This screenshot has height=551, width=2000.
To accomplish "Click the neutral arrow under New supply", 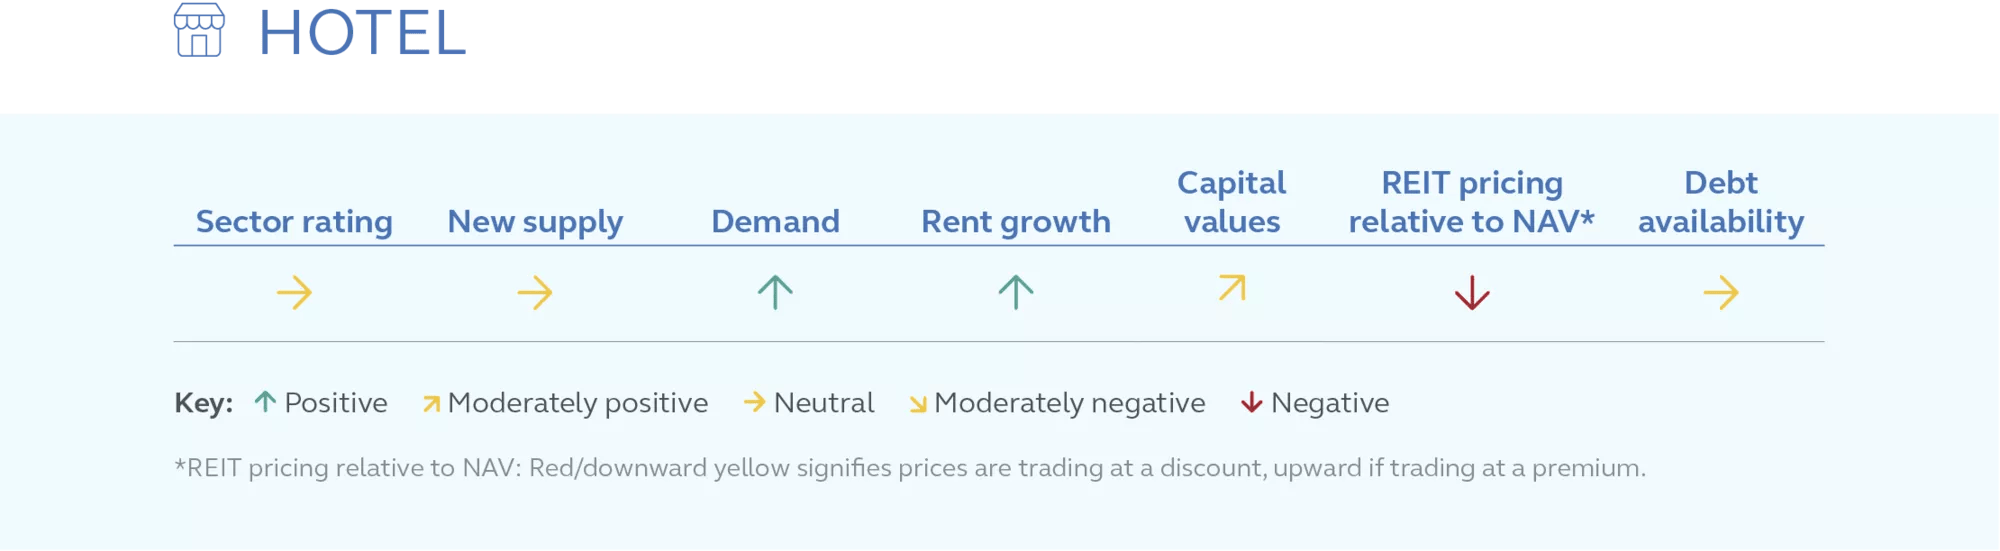I will tap(535, 293).
